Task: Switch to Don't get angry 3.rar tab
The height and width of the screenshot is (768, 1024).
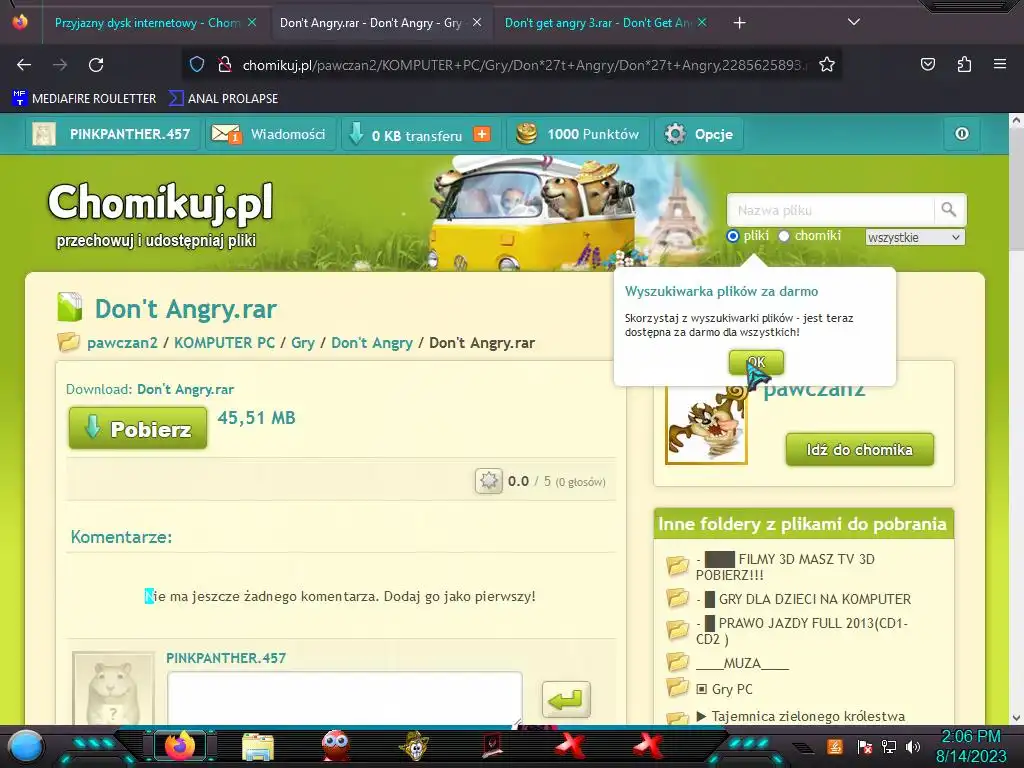Action: click(598, 23)
